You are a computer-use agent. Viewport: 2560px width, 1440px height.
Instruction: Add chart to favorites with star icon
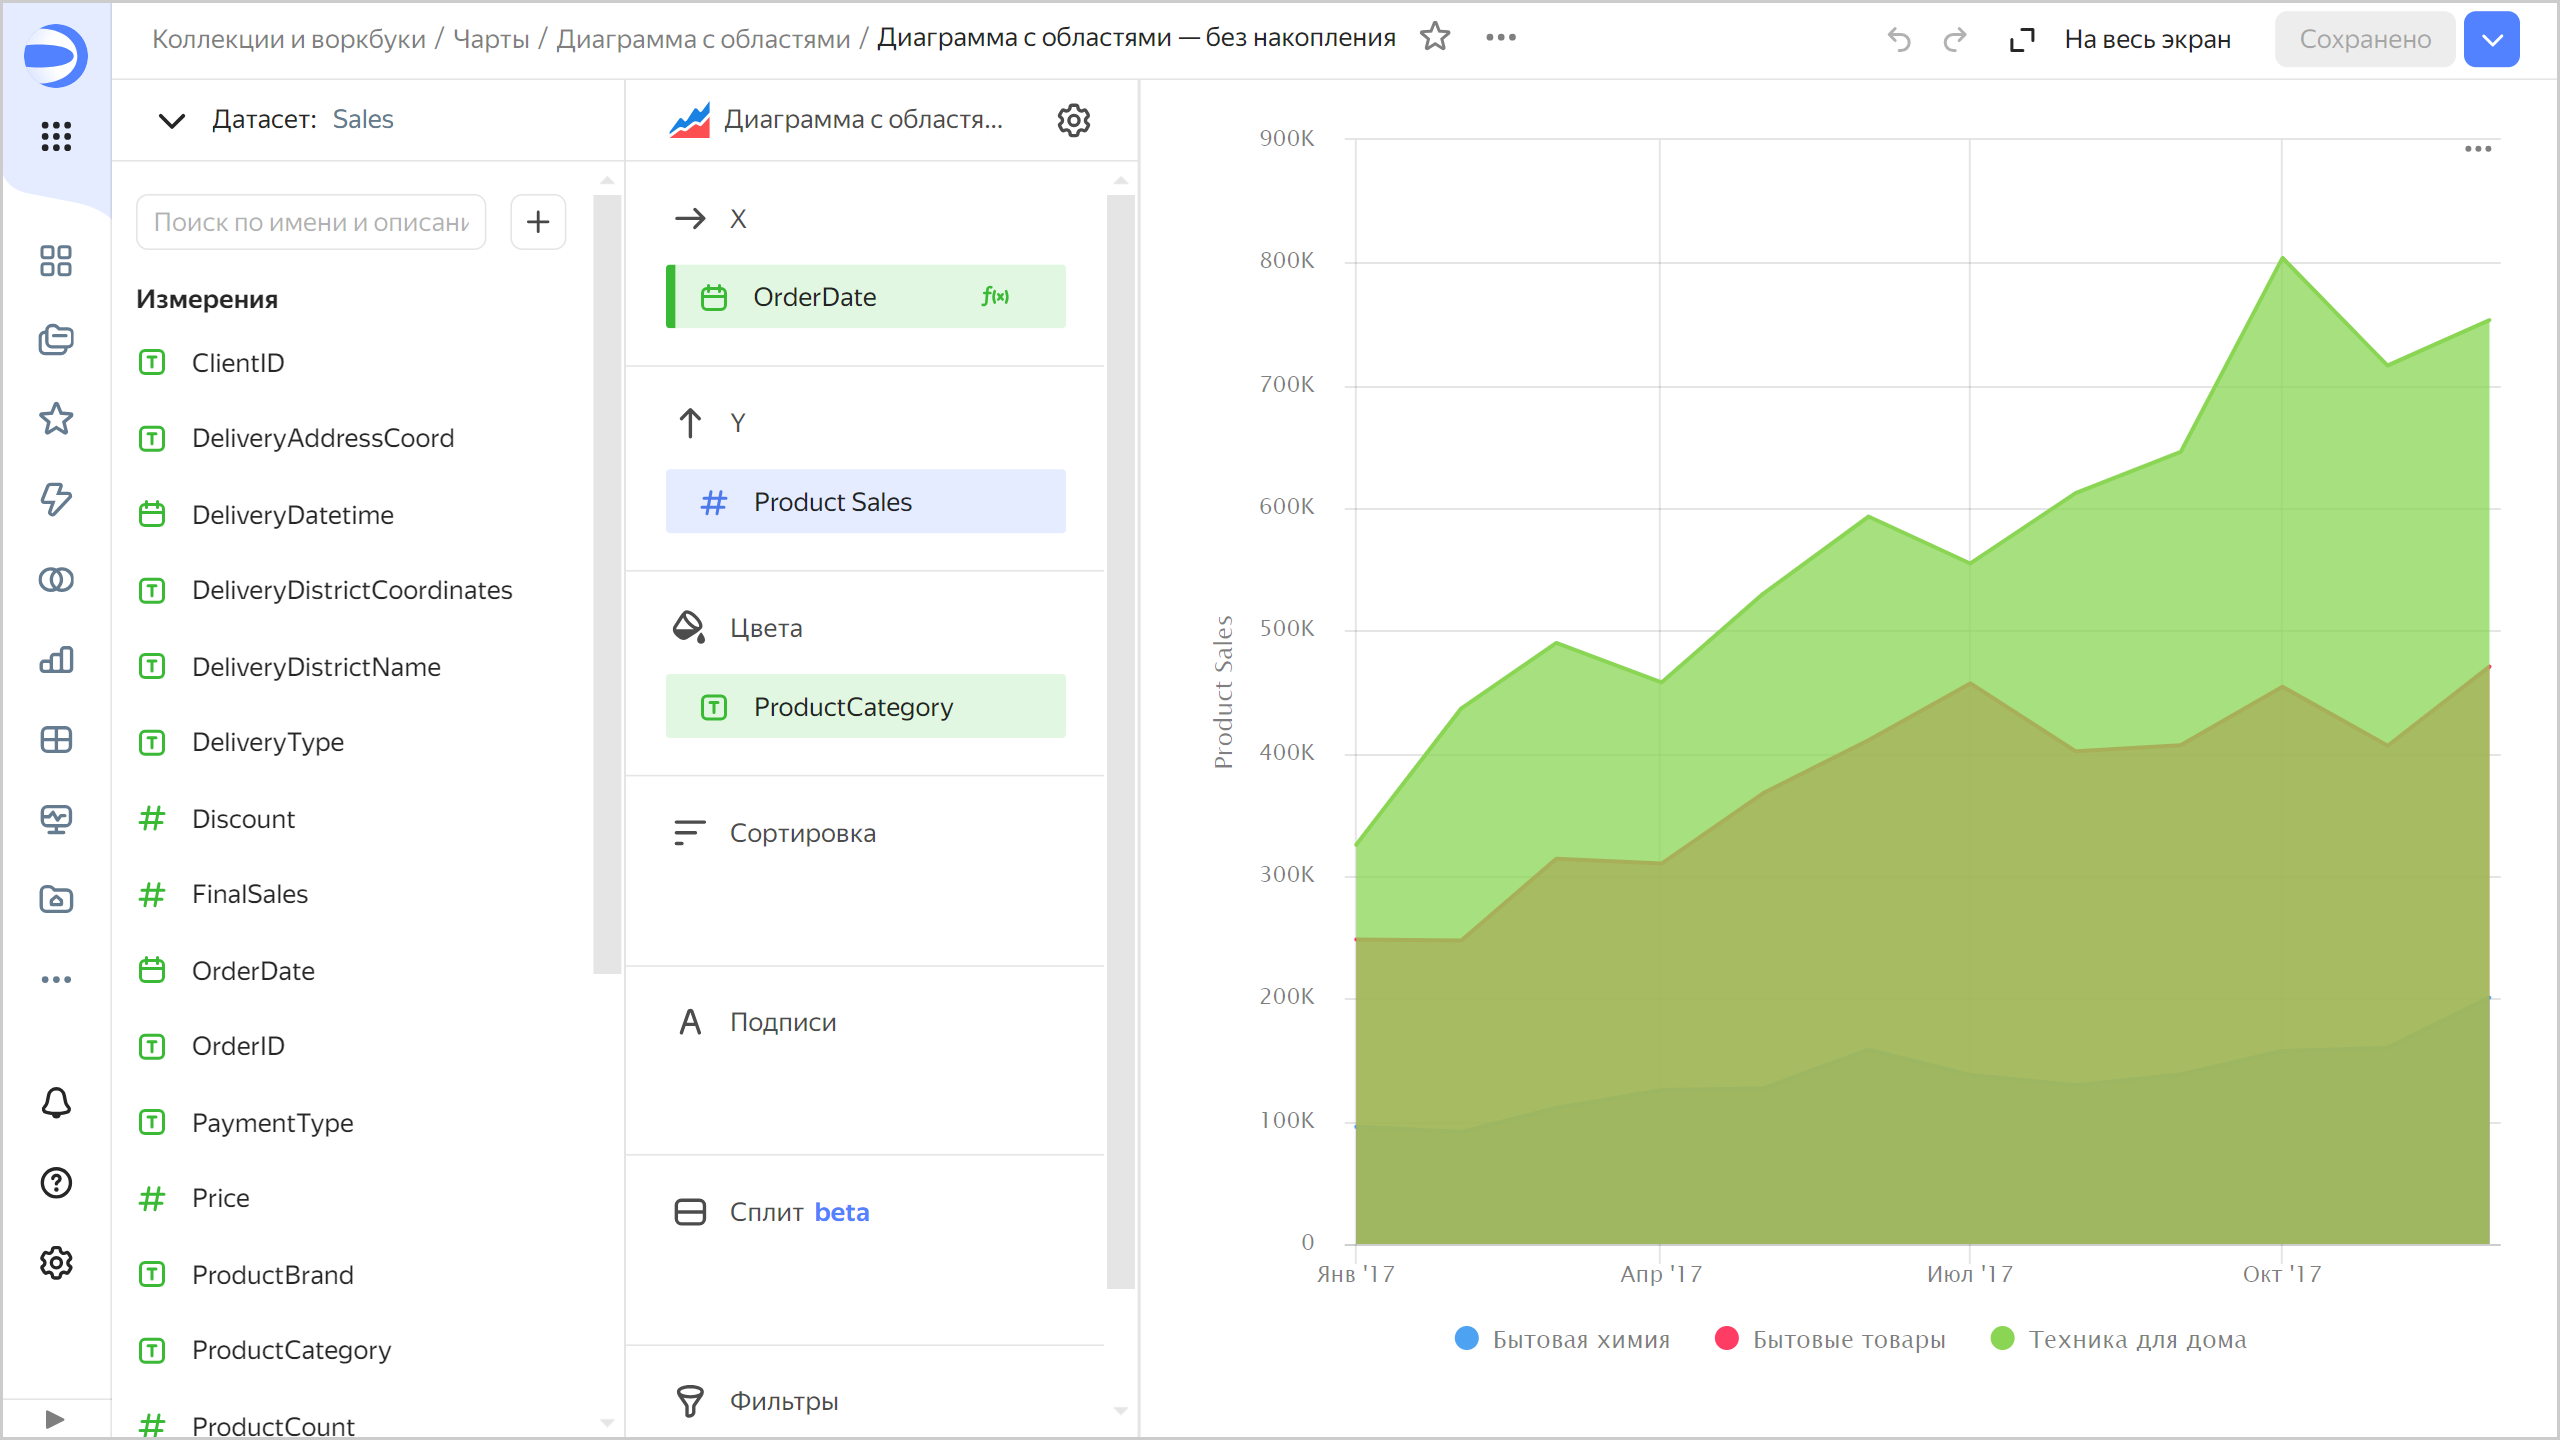1435,37
